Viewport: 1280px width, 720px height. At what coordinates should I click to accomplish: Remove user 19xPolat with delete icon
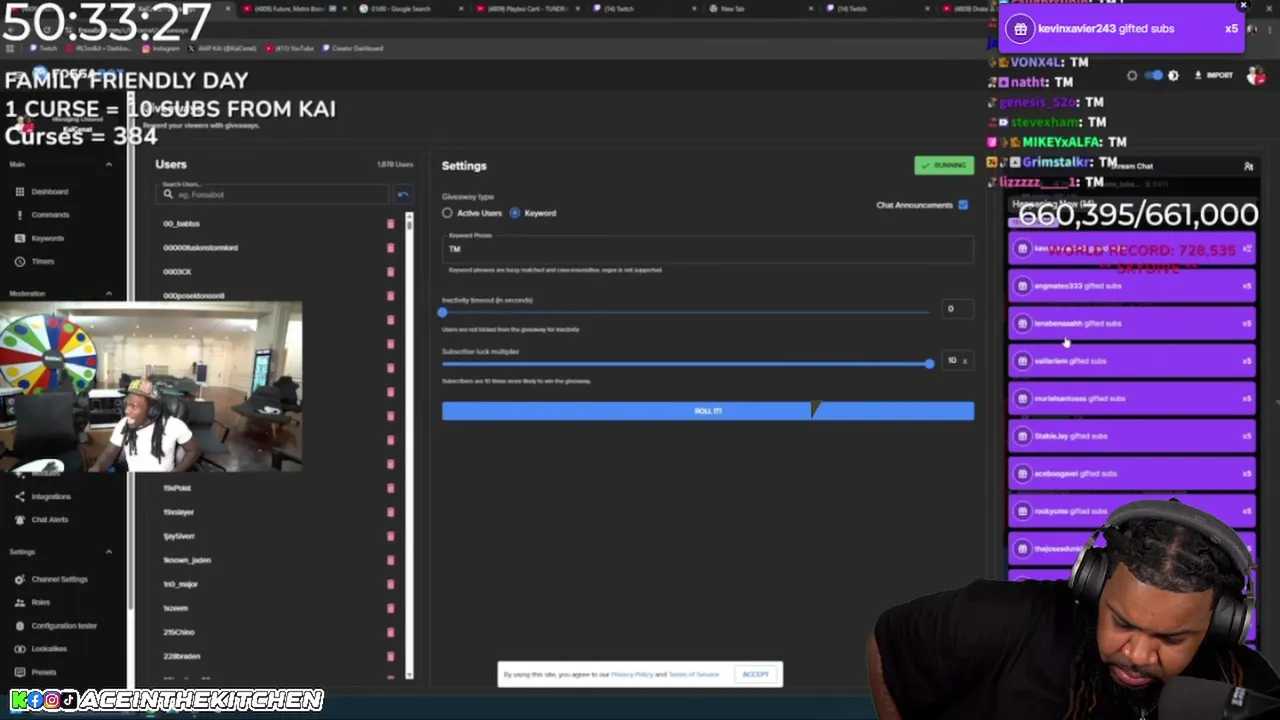point(390,488)
